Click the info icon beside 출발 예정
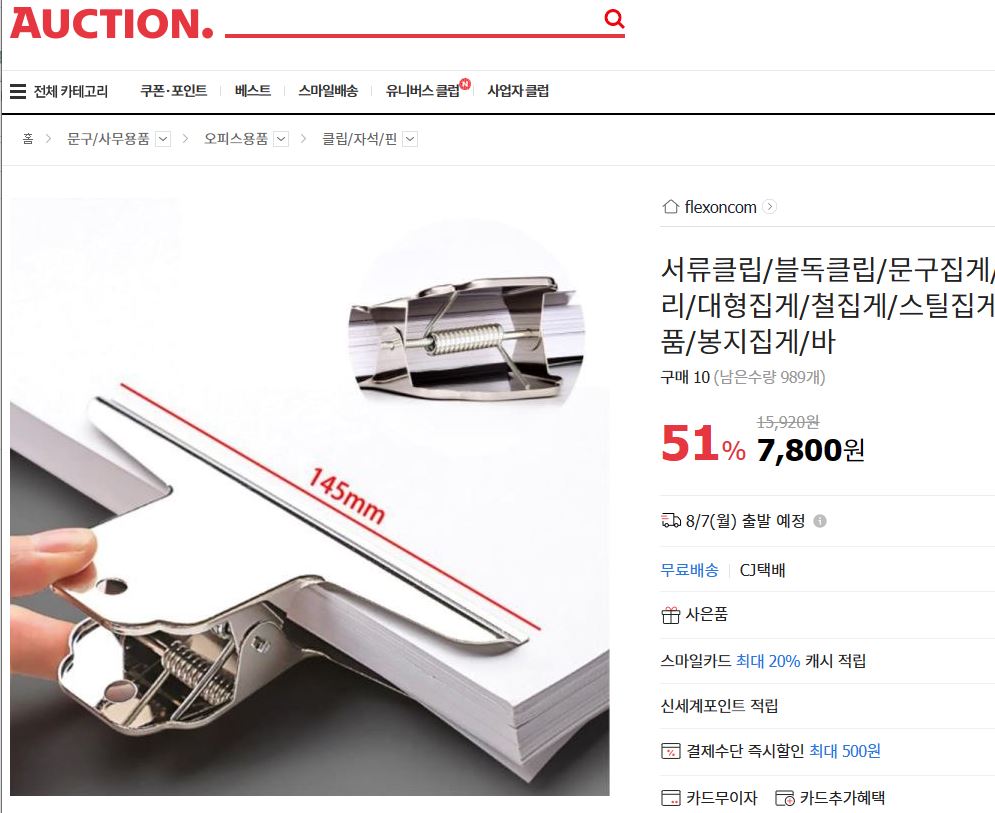This screenshot has height=813, width=995. [x=820, y=521]
